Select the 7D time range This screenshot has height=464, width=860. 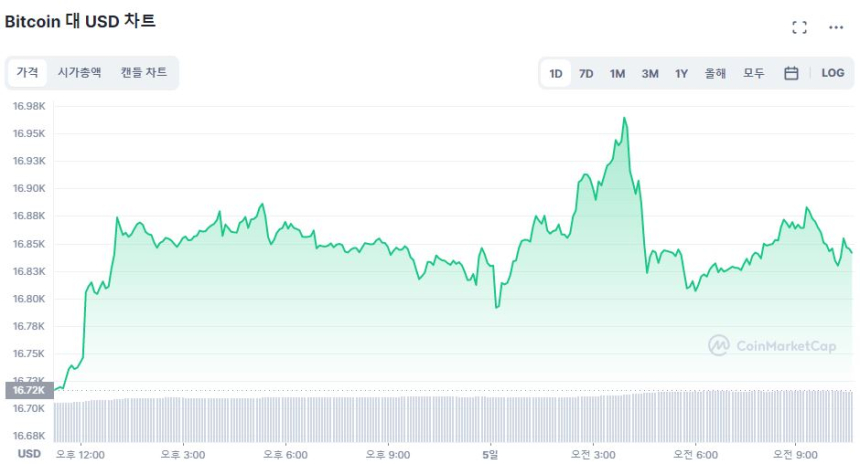(586, 73)
